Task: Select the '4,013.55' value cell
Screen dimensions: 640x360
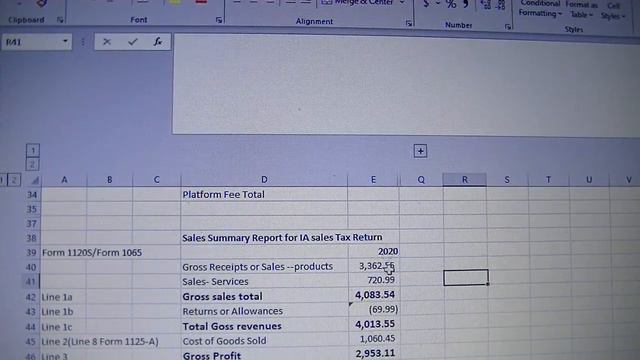Action: [373, 324]
